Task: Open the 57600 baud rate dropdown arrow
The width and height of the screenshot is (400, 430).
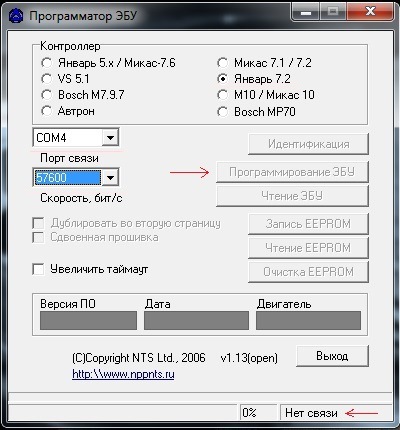Action: click(x=110, y=177)
